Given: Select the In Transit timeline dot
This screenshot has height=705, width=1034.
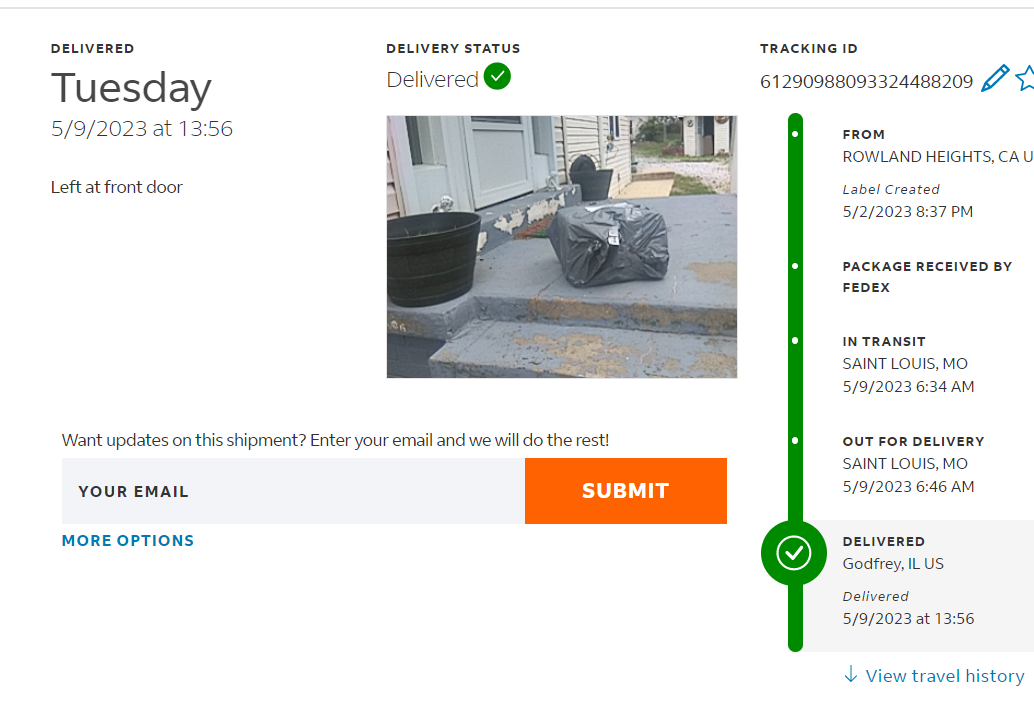Looking at the screenshot, I should 795,341.
